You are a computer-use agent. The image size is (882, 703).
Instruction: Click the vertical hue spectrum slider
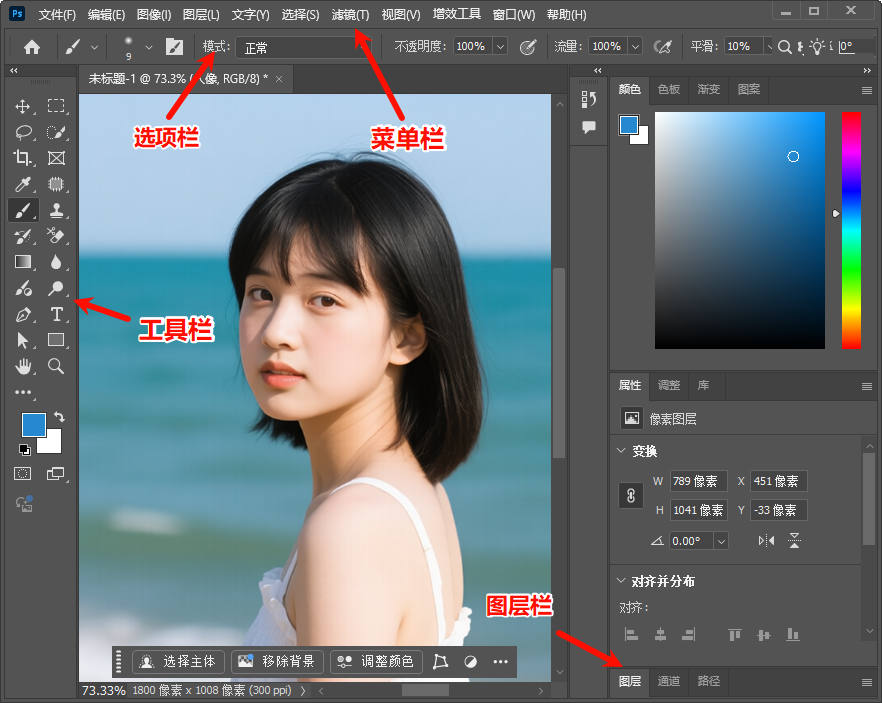click(851, 230)
